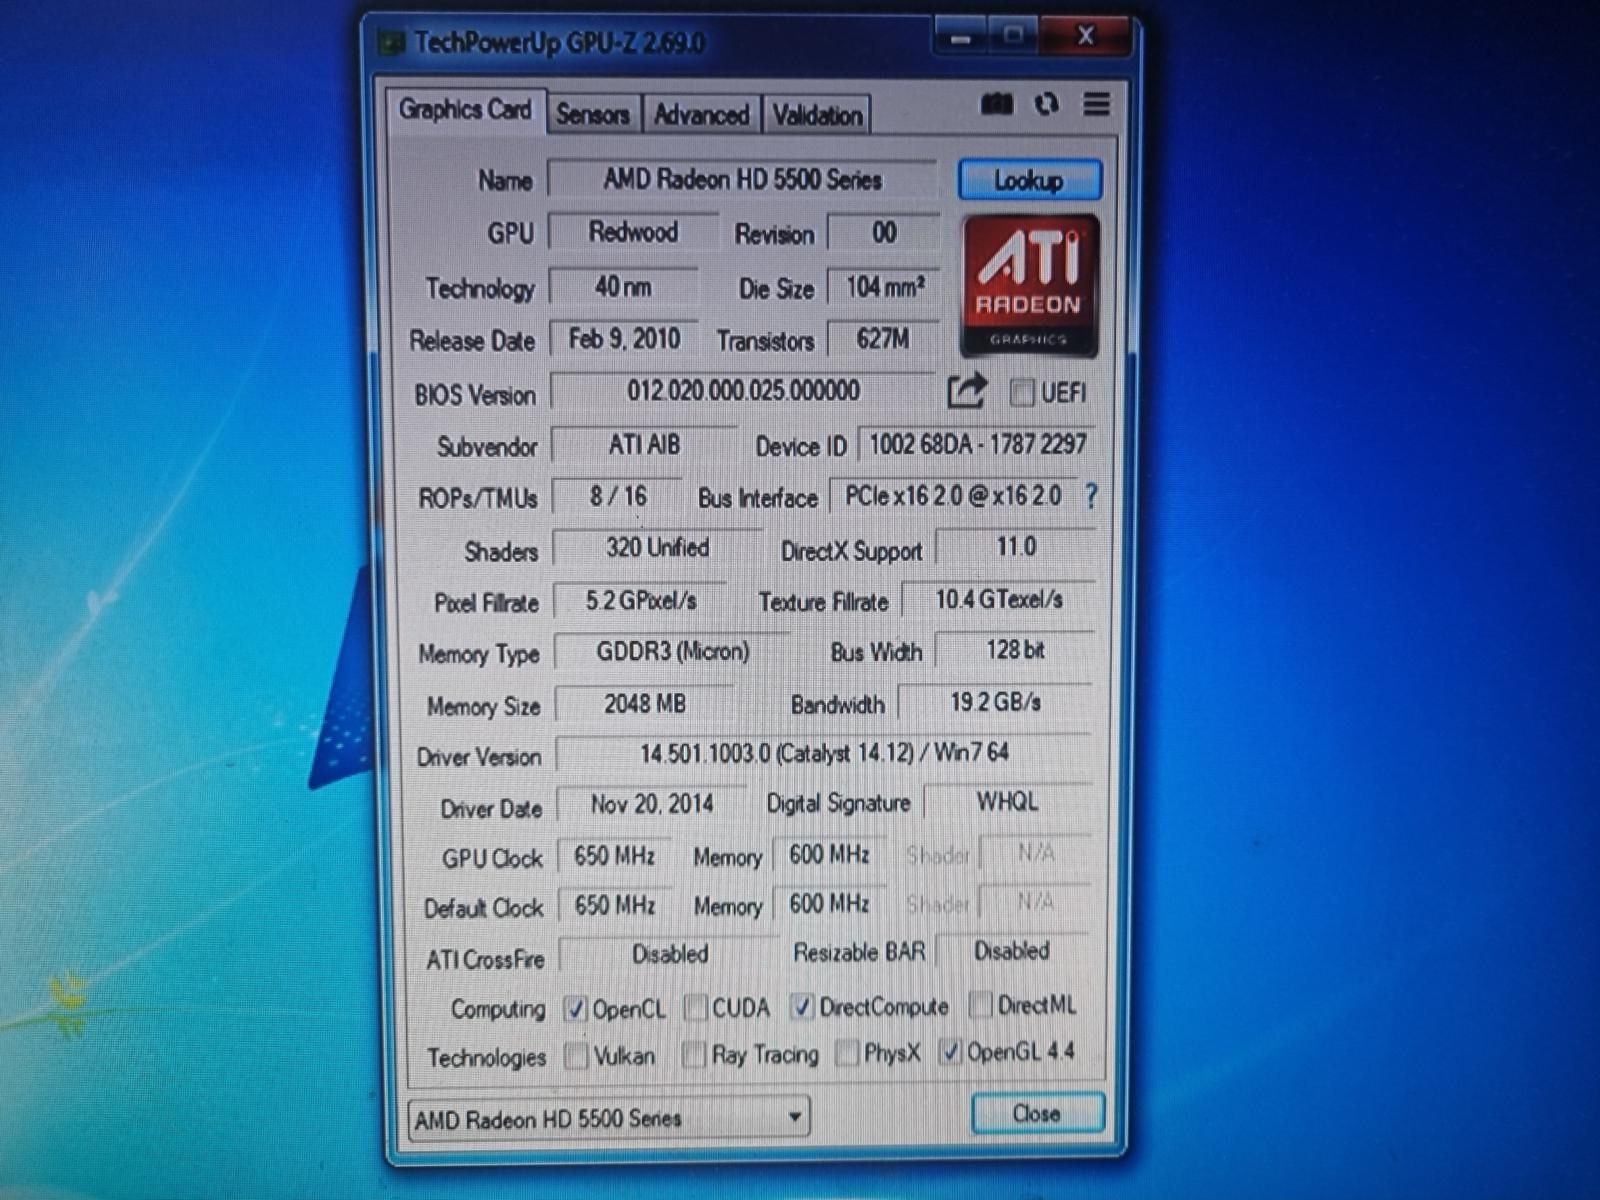Click the Memory Size value 2048 MB
The image size is (1600, 1200).
click(x=645, y=704)
